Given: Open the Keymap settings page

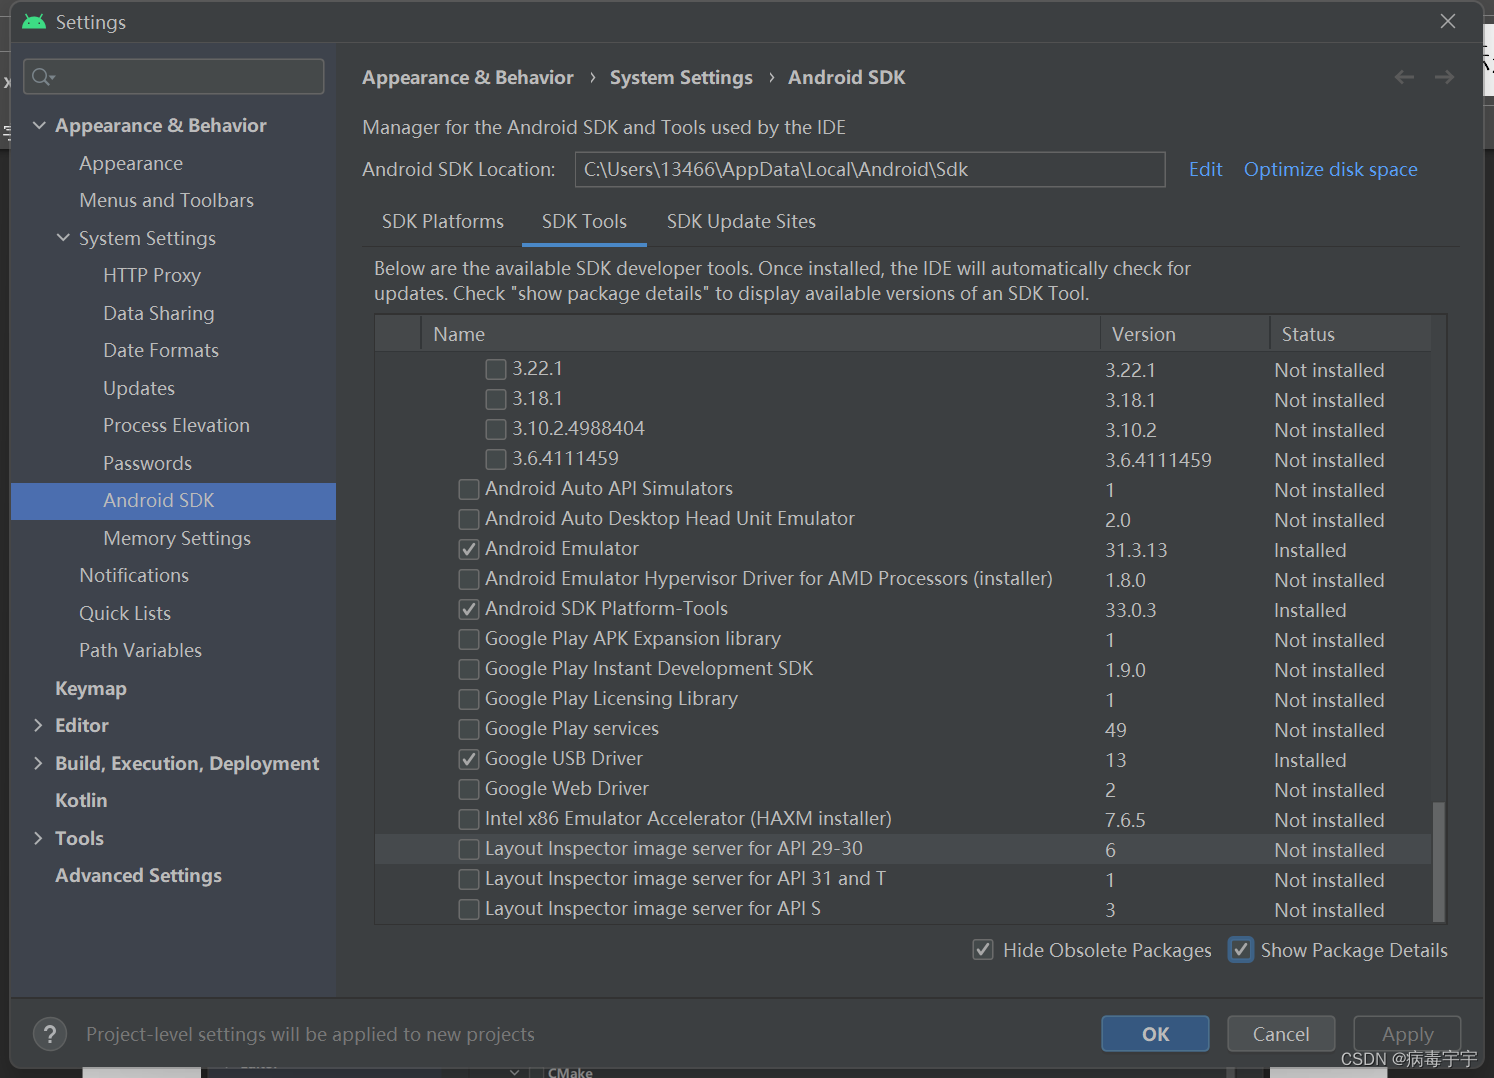Looking at the screenshot, I should coord(90,688).
